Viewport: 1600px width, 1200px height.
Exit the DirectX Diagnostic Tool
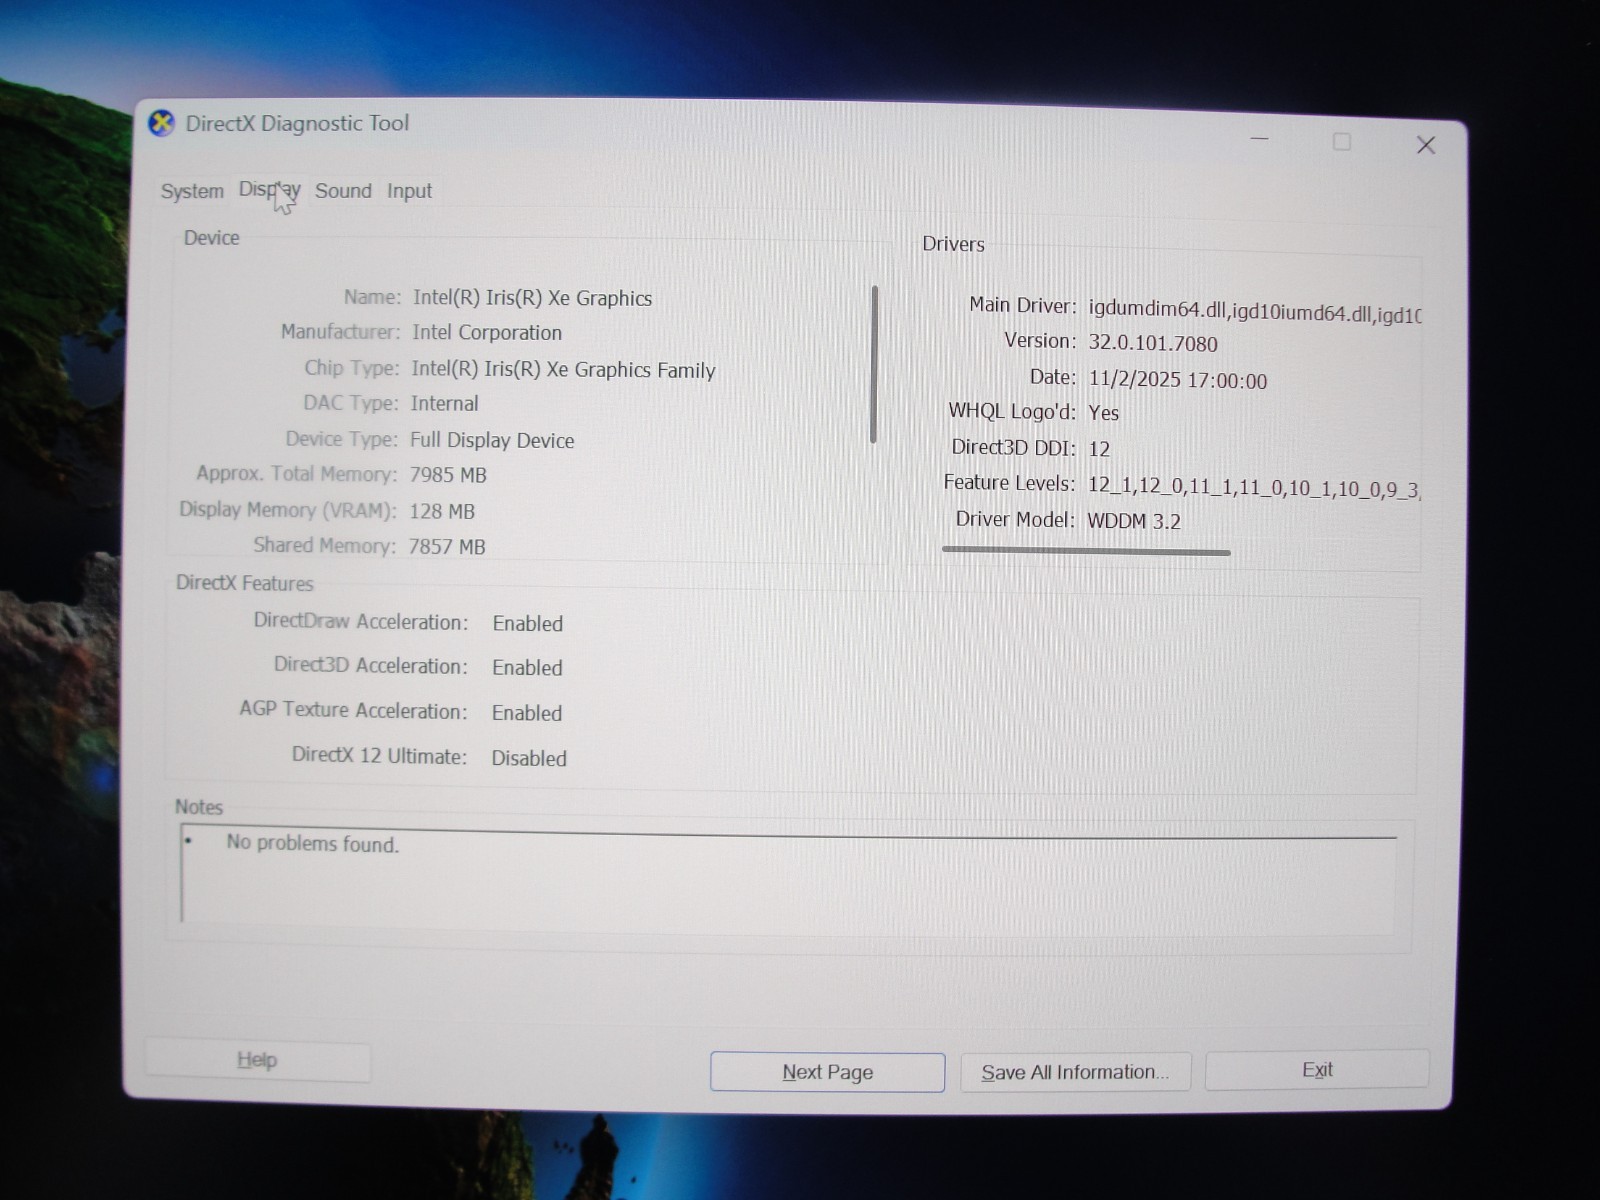[x=1317, y=1070]
